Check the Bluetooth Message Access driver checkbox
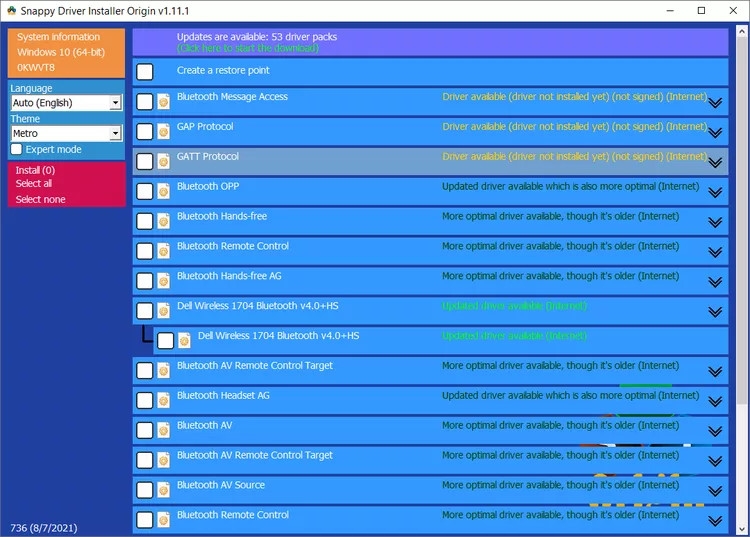This screenshot has width=750, height=537. click(144, 101)
